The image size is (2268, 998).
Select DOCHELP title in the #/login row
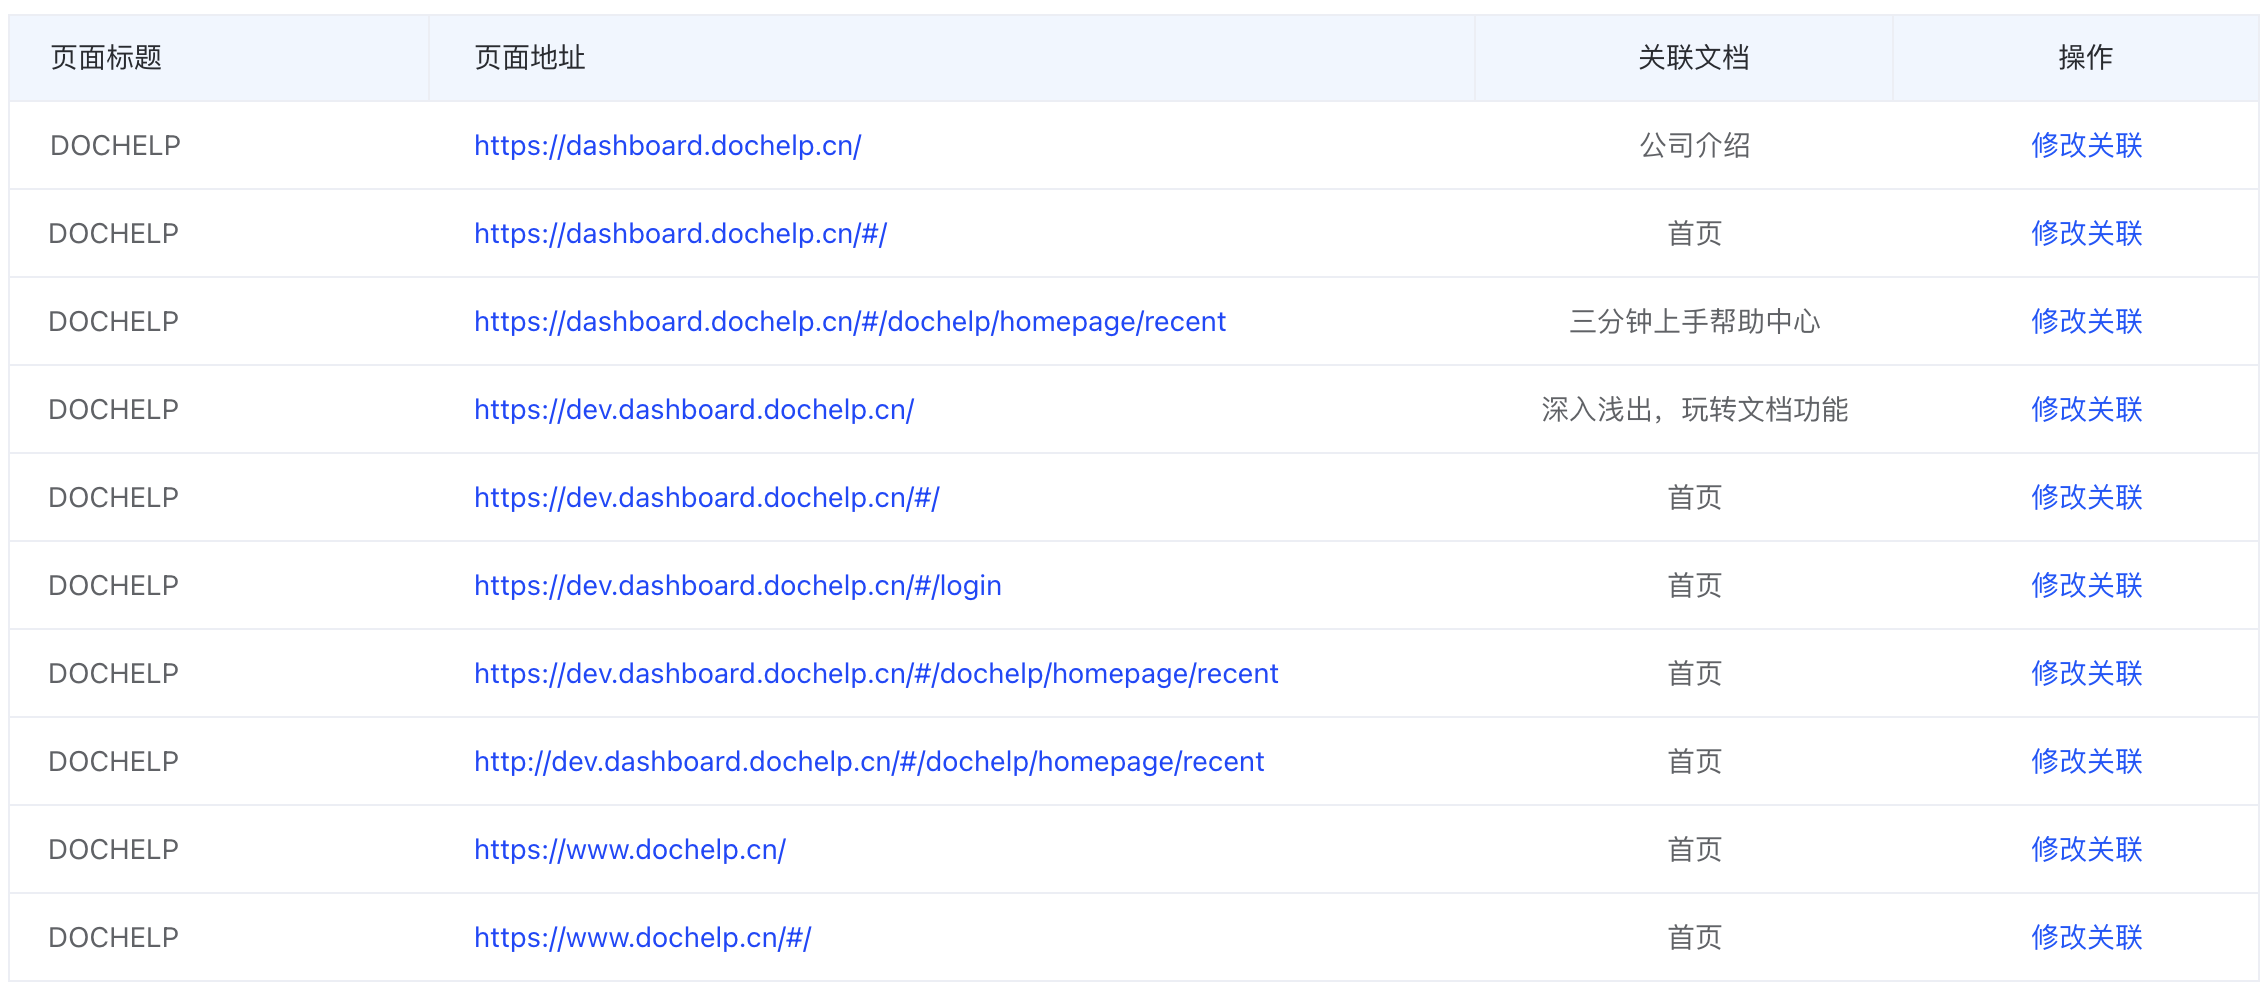click(x=114, y=586)
